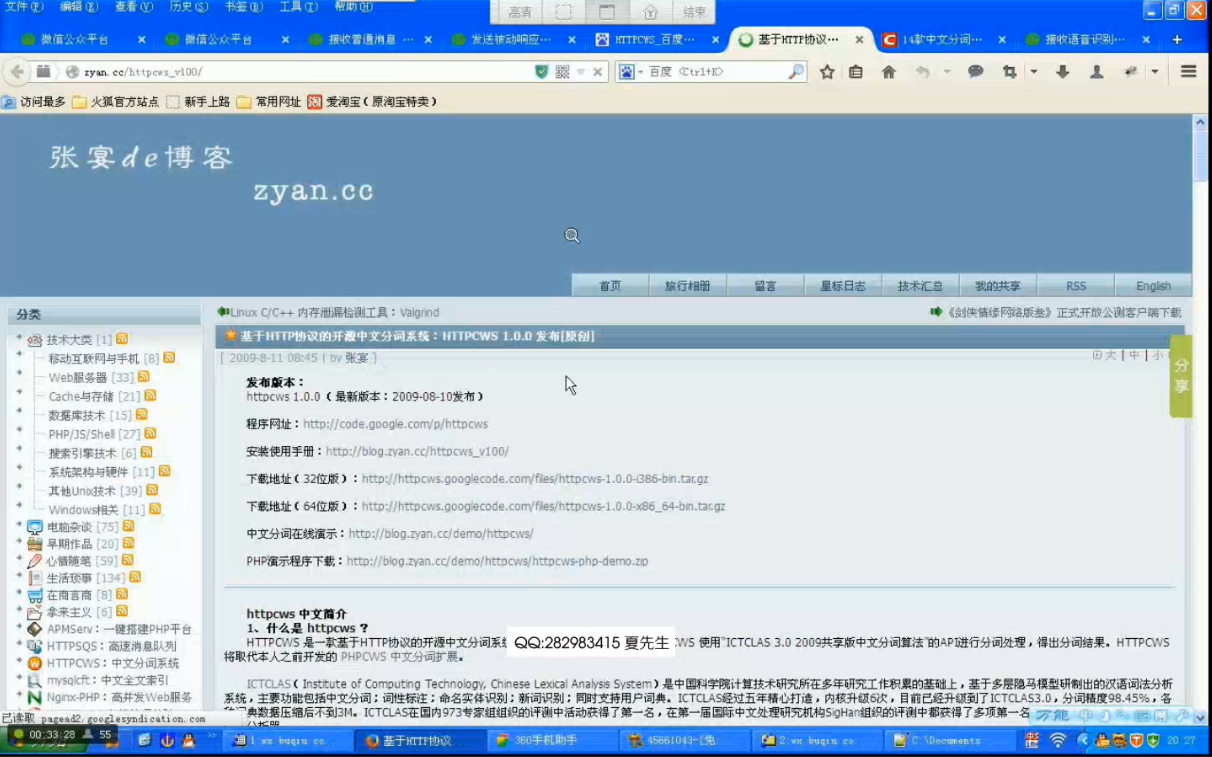This screenshot has height=757, width=1212.
Task: Open the chat bubble toolbar icon
Action: tap(976, 72)
